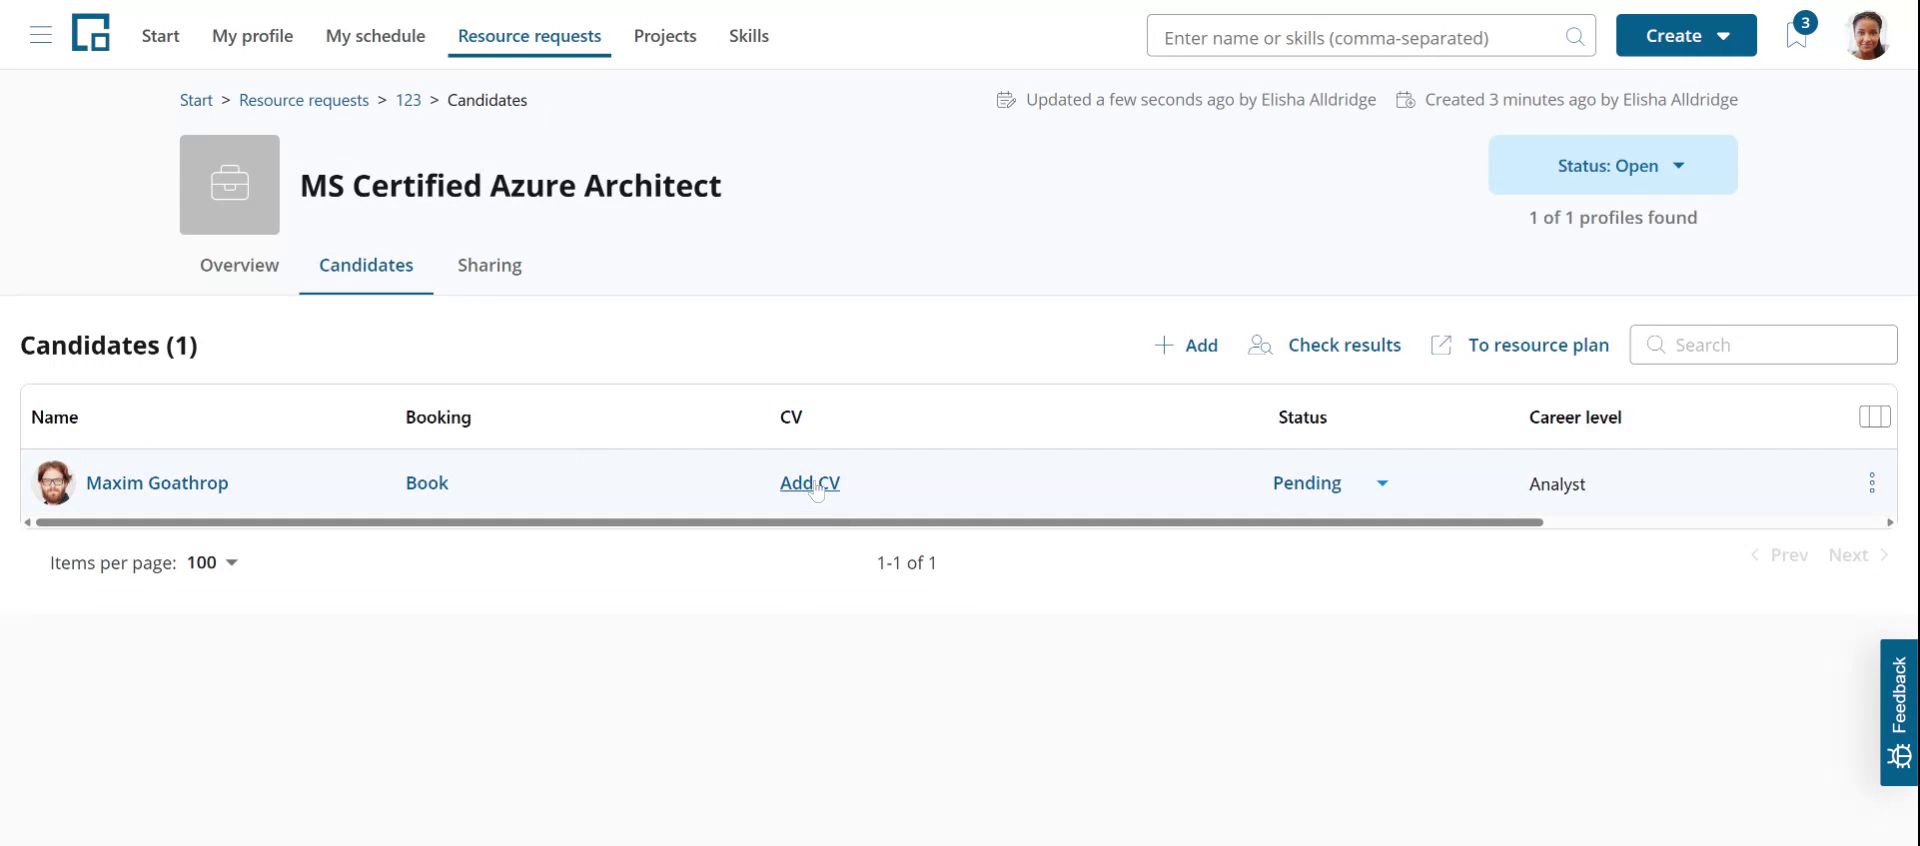
Task: Open the three-dot row menu for Maxim Goathrop
Action: point(1872,483)
